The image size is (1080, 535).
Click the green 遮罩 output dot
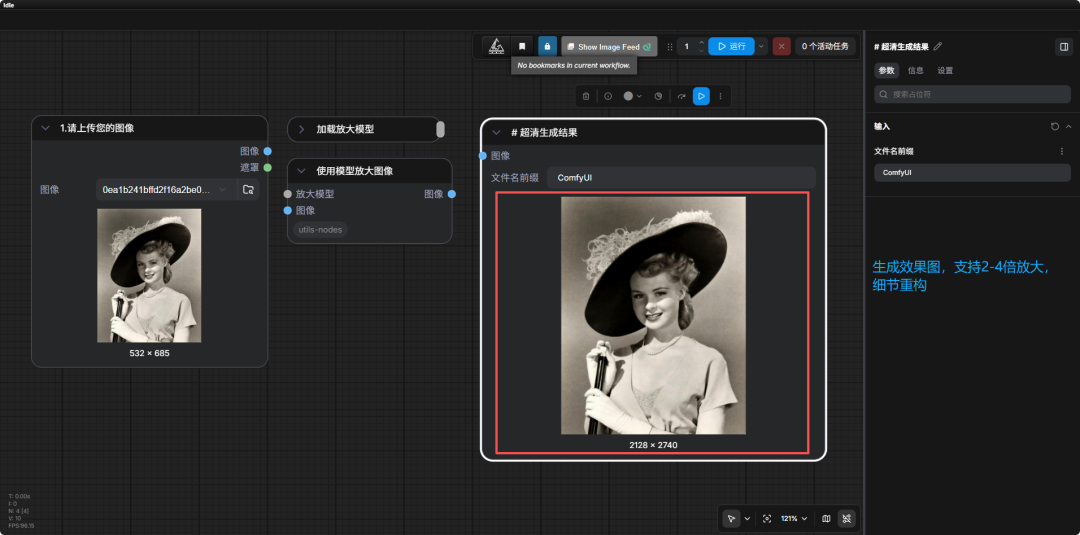(267, 167)
